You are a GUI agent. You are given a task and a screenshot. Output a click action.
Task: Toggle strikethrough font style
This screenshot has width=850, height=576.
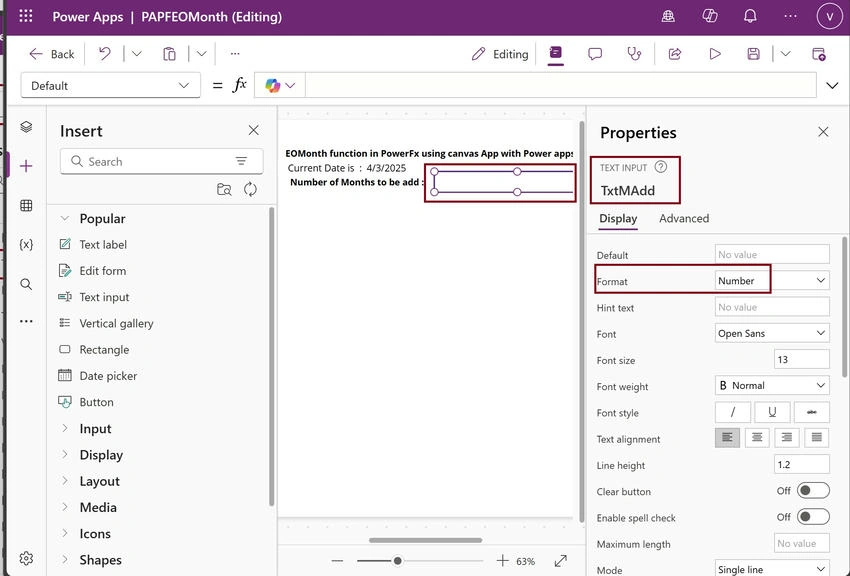[x=812, y=412]
